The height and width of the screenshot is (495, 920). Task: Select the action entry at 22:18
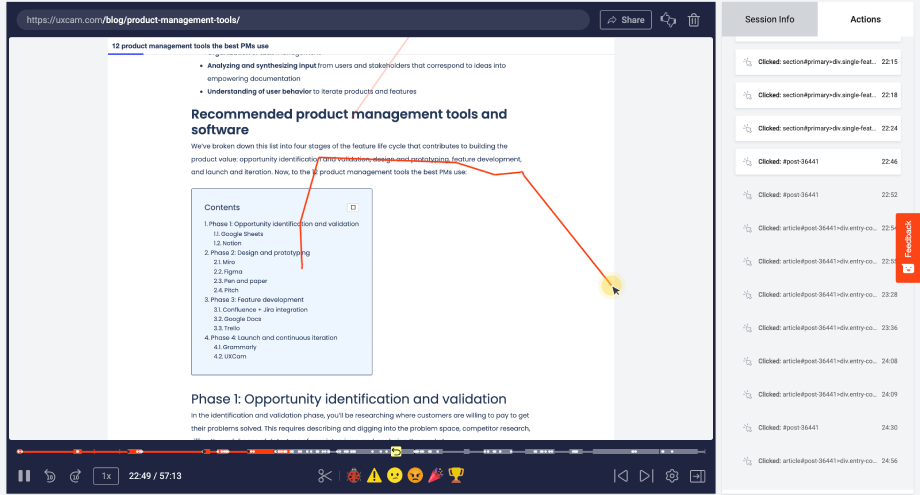[x=818, y=95]
